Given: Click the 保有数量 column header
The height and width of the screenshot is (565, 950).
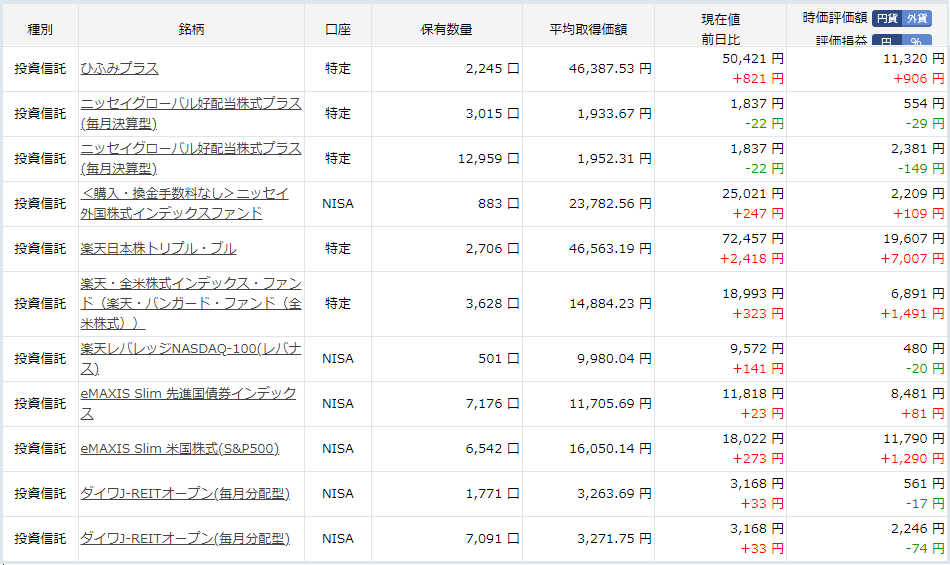Looking at the screenshot, I should 447,29.
